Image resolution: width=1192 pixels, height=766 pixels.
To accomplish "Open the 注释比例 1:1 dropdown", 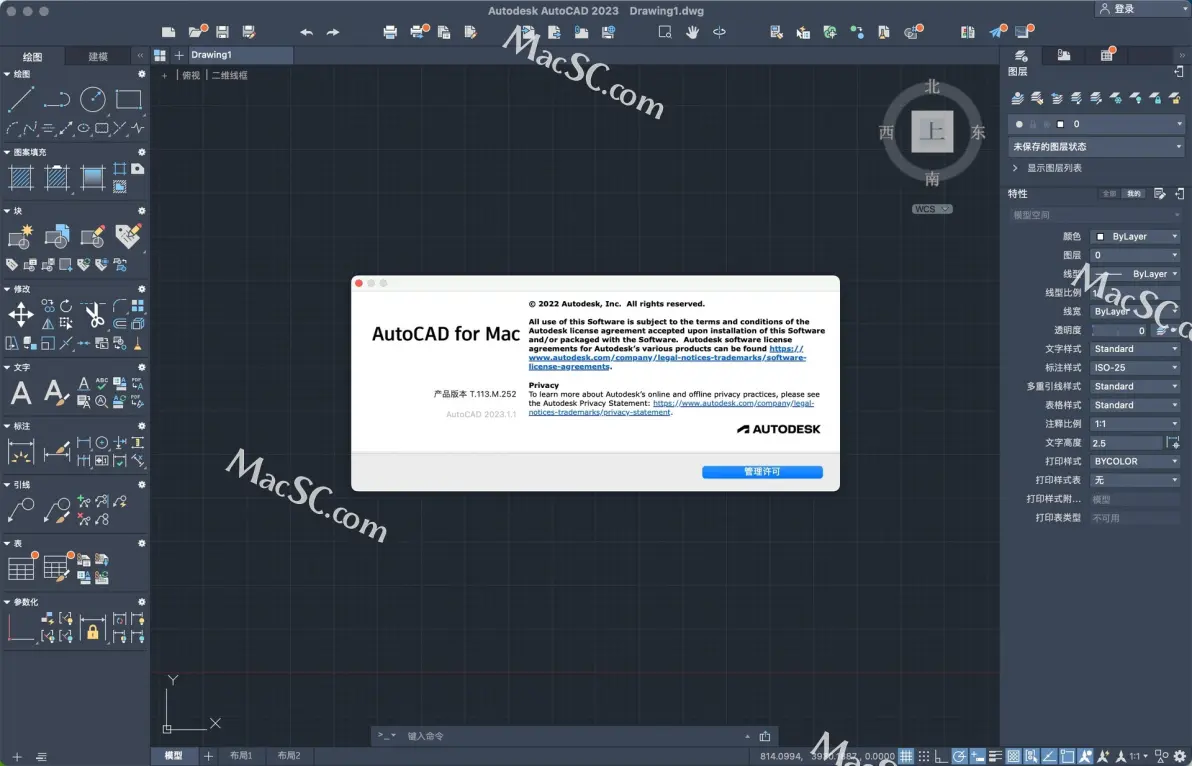I will 1135,424.
